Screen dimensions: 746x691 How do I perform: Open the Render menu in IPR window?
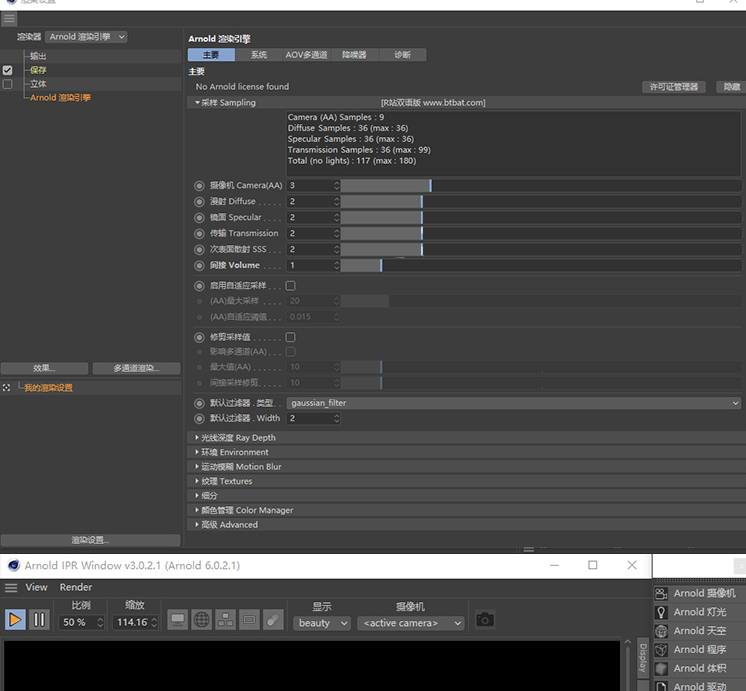[x=76, y=588]
